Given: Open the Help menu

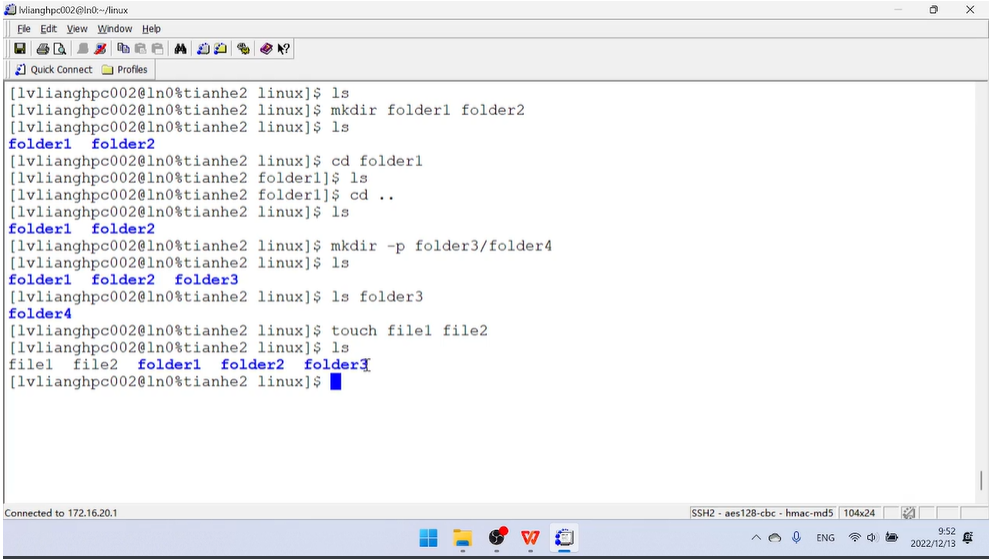Looking at the screenshot, I should click(151, 28).
